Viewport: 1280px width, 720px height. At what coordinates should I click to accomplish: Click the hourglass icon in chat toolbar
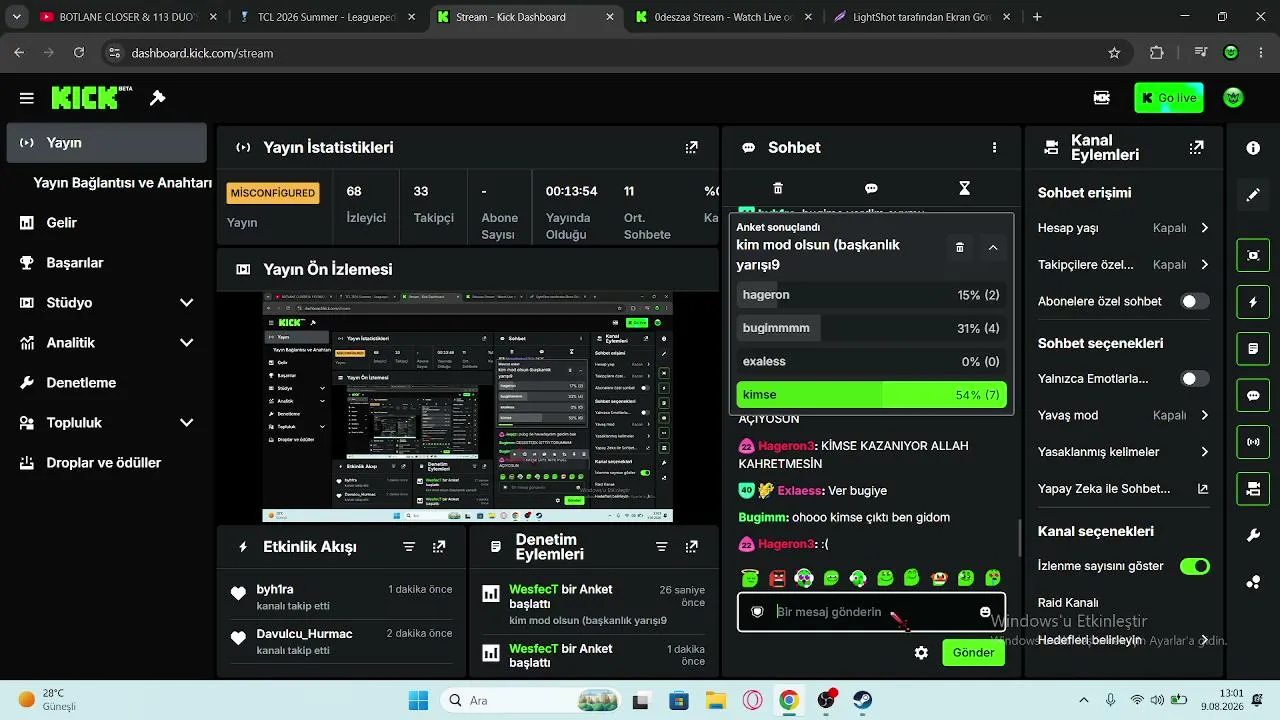tap(964, 188)
